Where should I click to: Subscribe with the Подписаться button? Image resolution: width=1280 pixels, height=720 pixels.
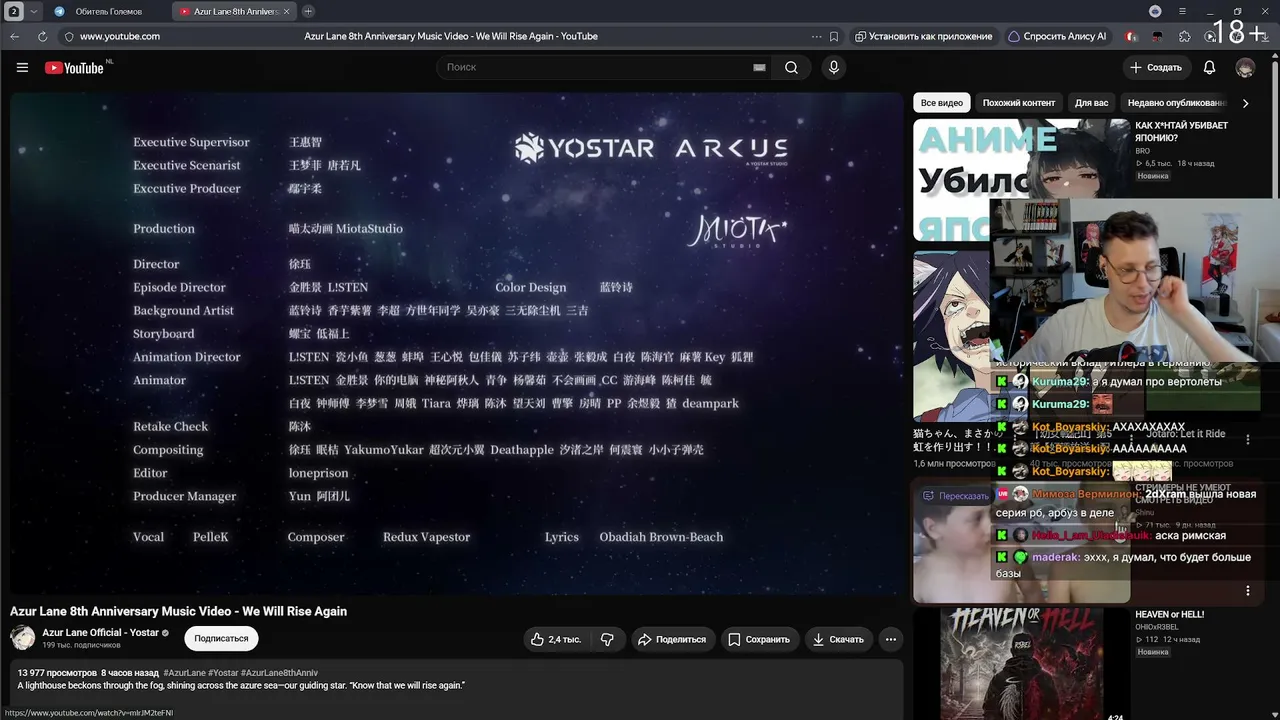pyautogui.click(x=221, y=639)
